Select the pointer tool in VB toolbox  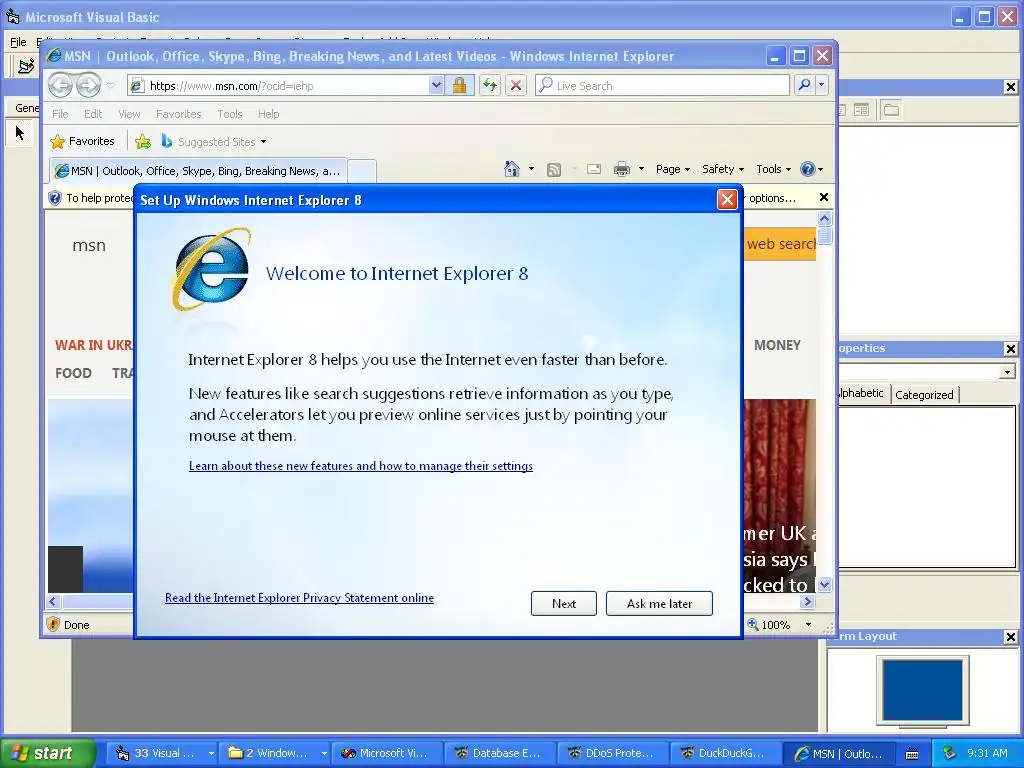(x=20, y=133)
